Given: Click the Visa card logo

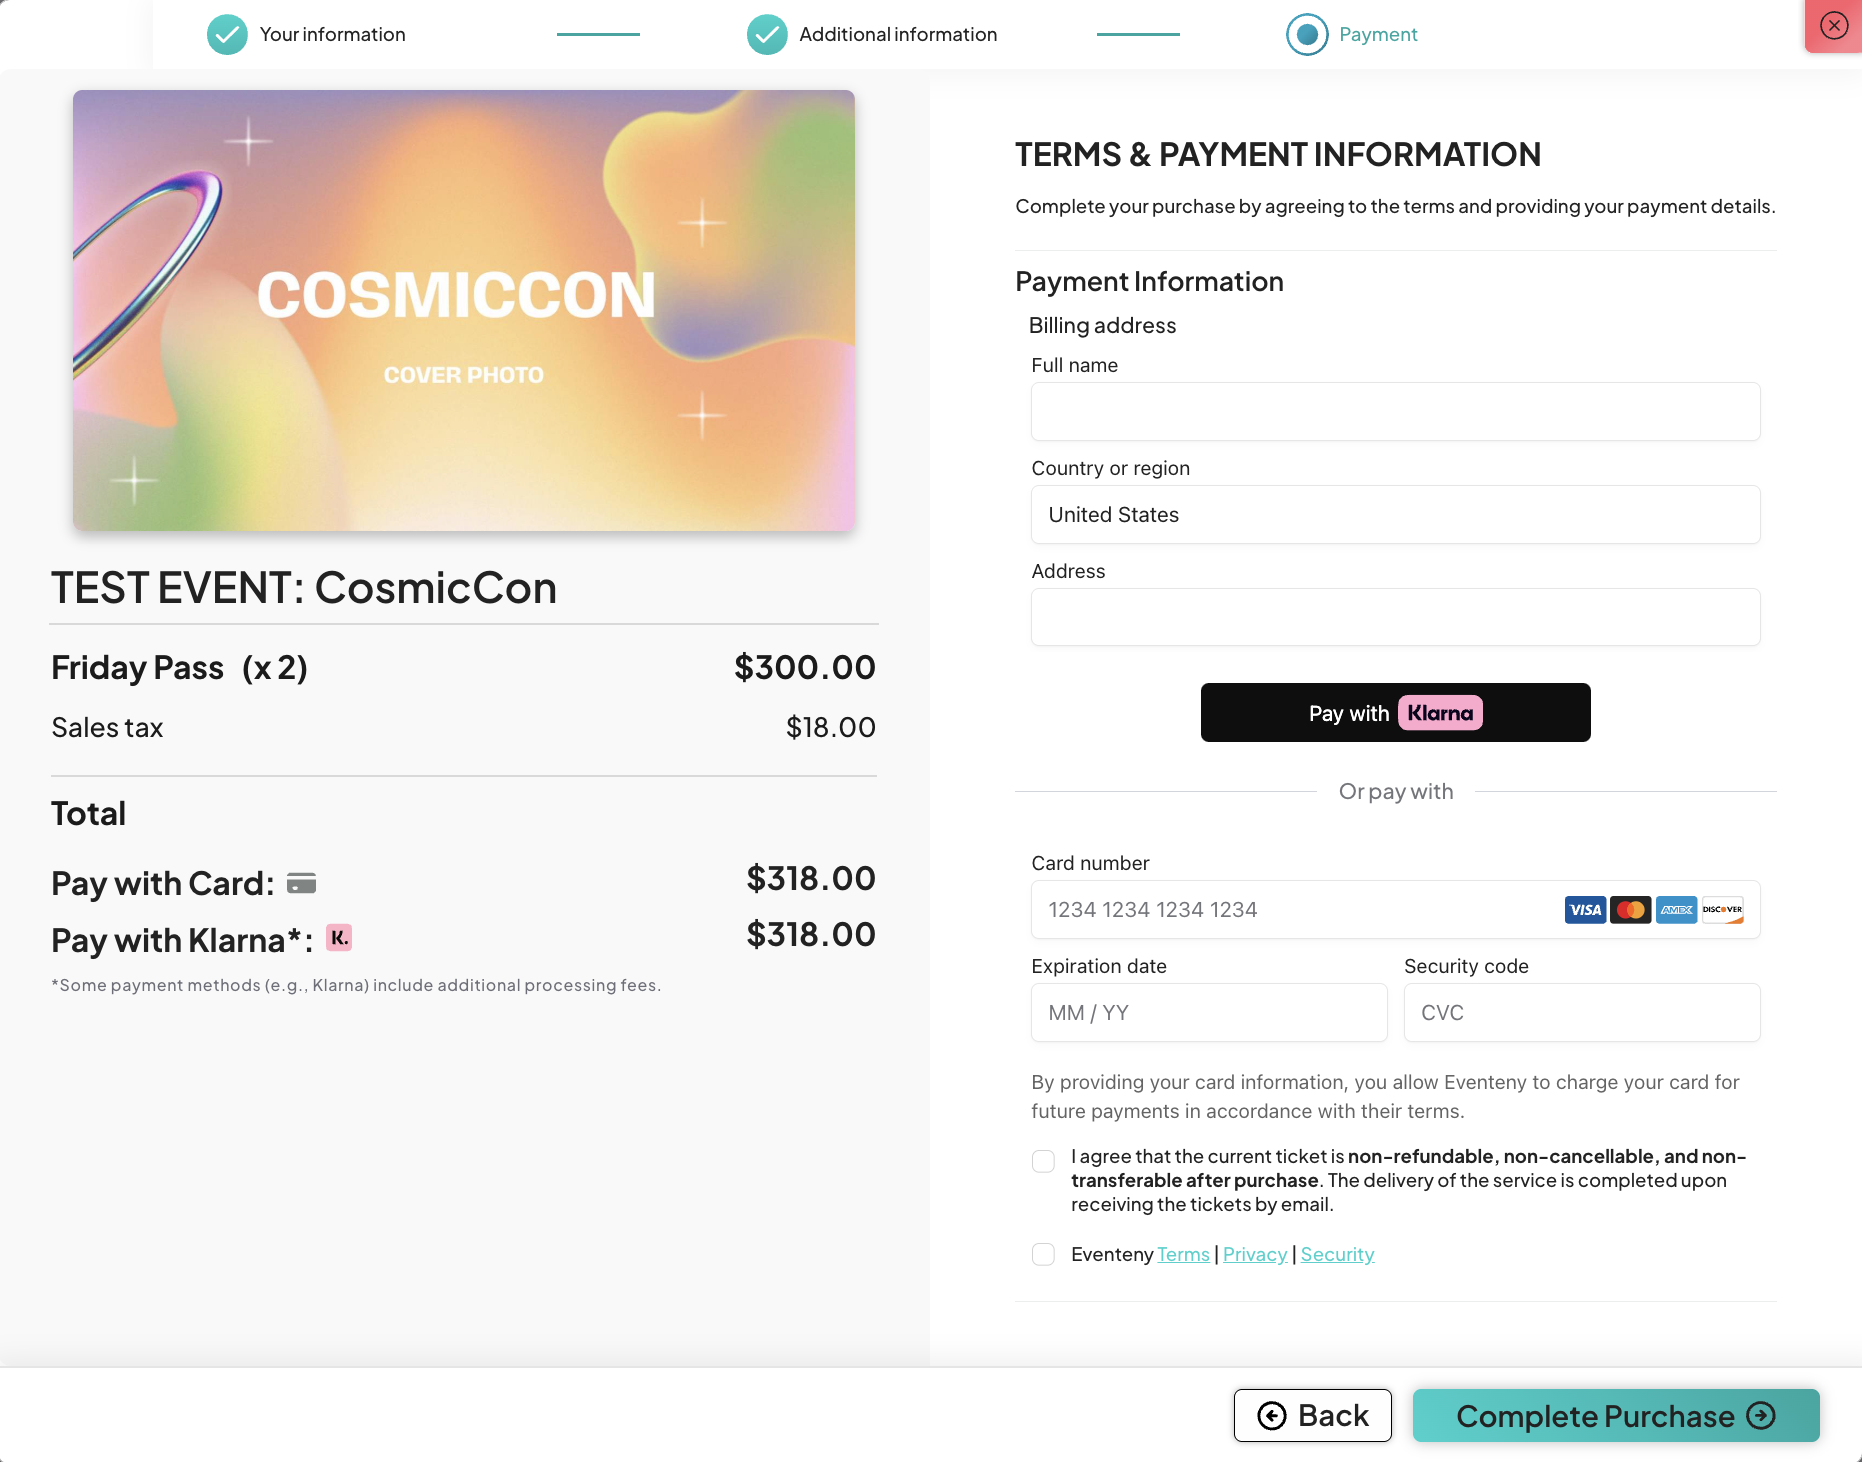Looking at the screenshot, I should (x=1585, y=910).
